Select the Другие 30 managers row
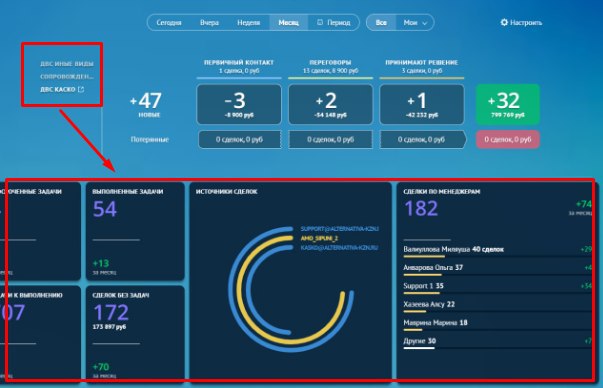The image size is (603, 388). [497, 343]
